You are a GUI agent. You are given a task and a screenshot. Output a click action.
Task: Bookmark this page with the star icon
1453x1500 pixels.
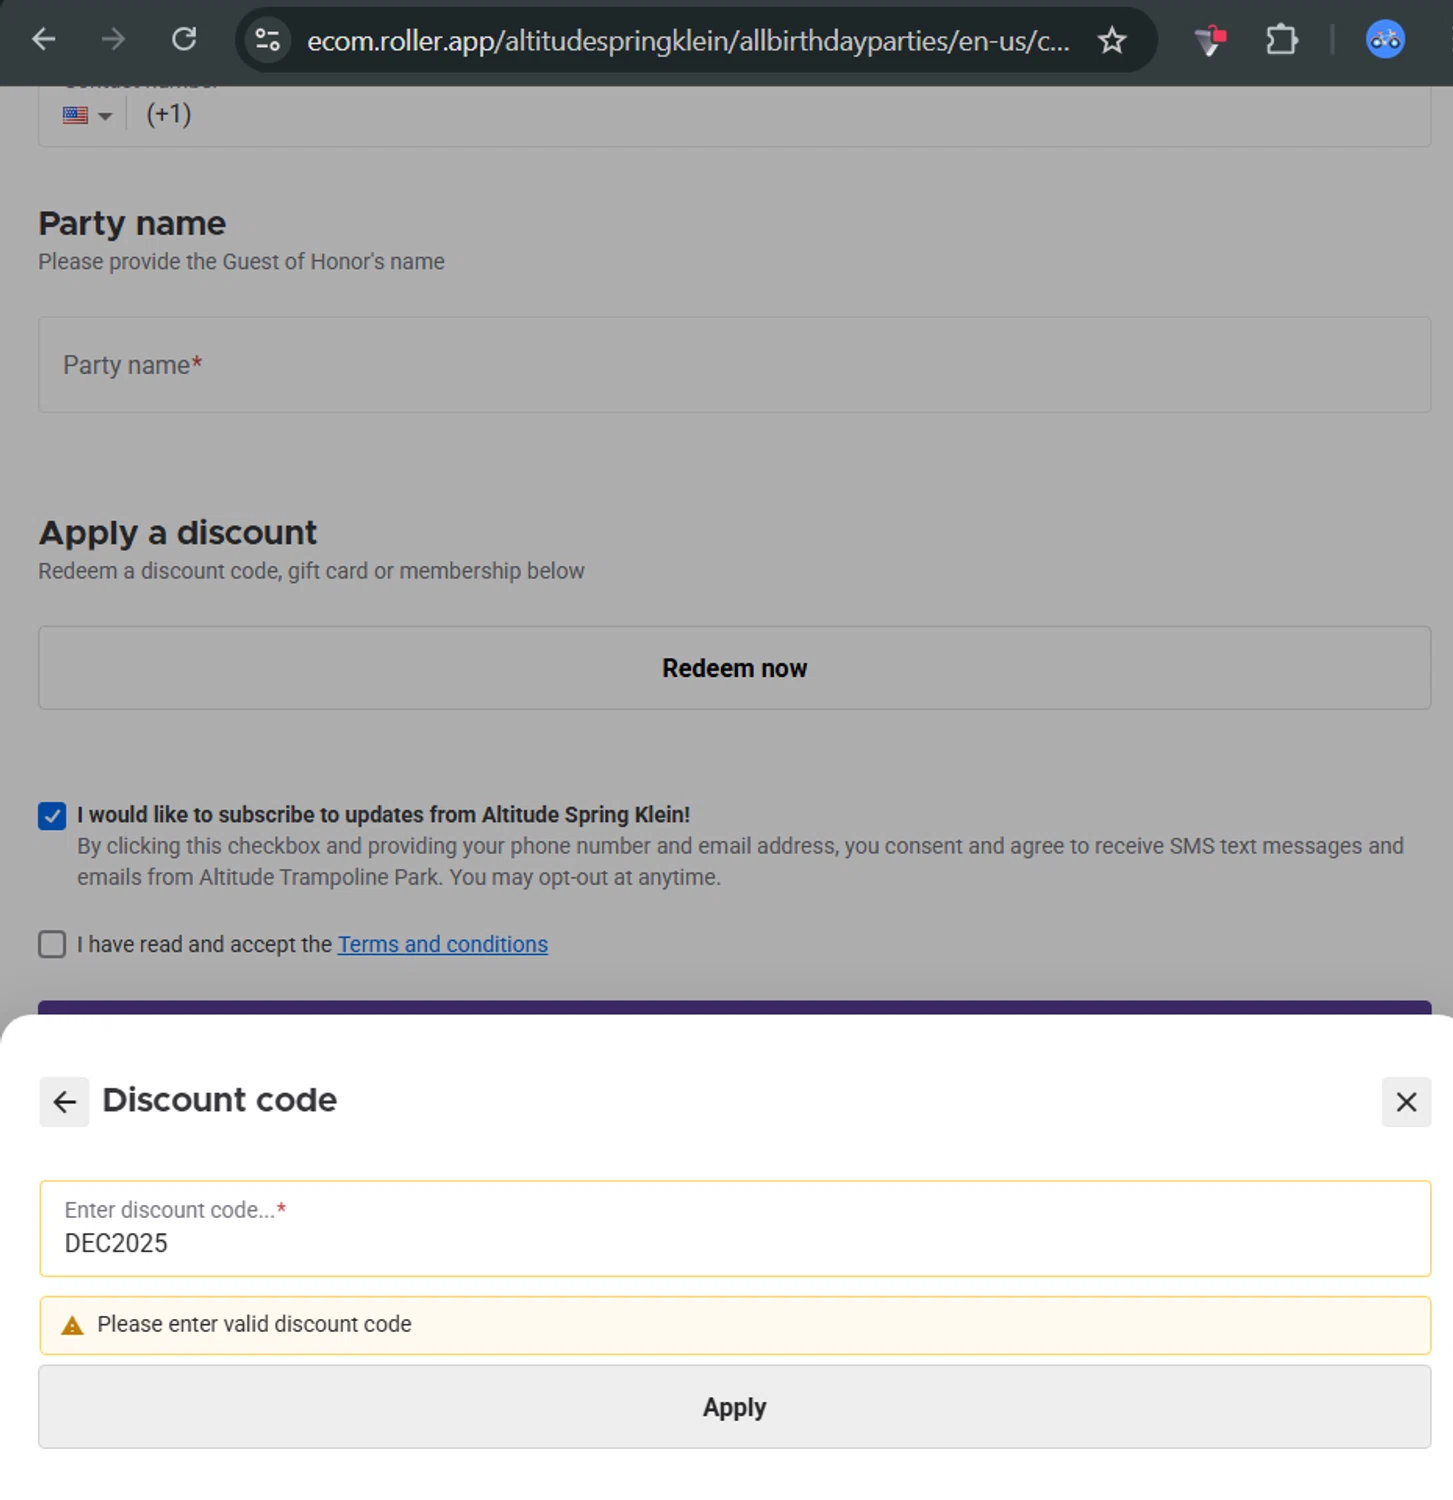pyautogui.click(x=1111, y=41)
